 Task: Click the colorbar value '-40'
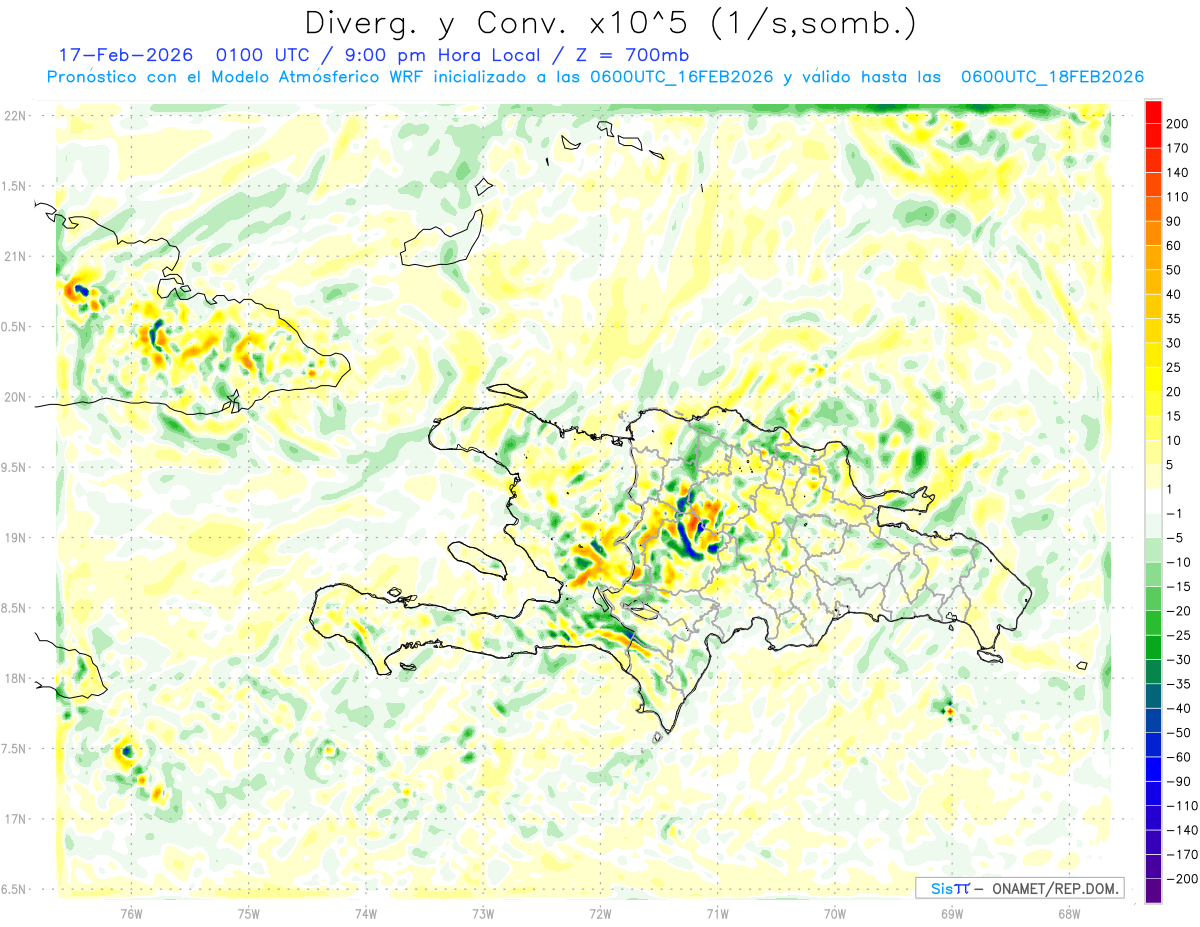pos(1178,709)
